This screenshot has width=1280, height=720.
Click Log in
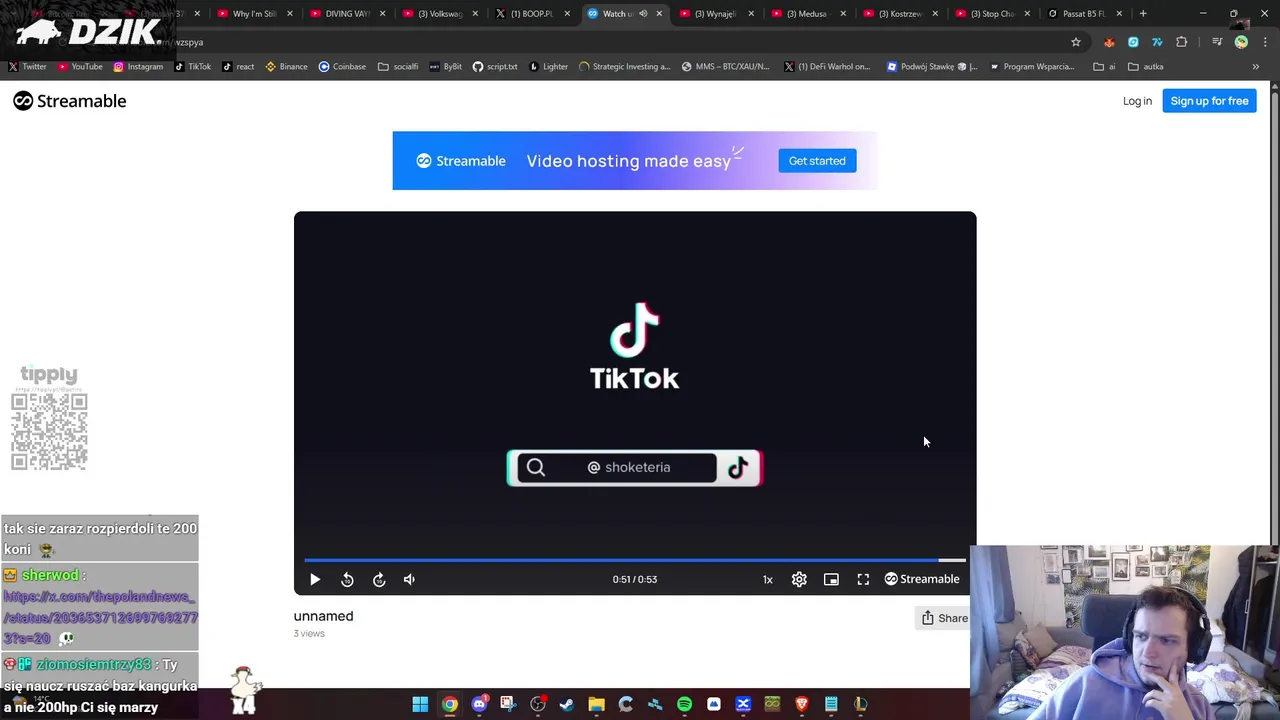(1137, 101)
